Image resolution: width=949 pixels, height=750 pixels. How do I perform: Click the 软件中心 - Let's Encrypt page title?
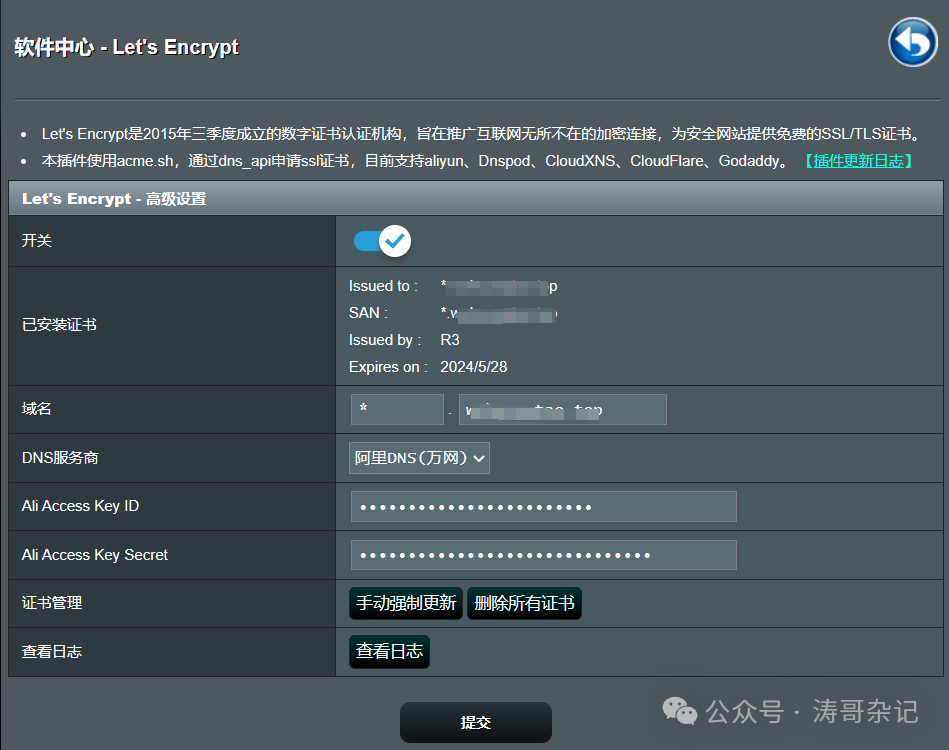(x=126, y=47)
